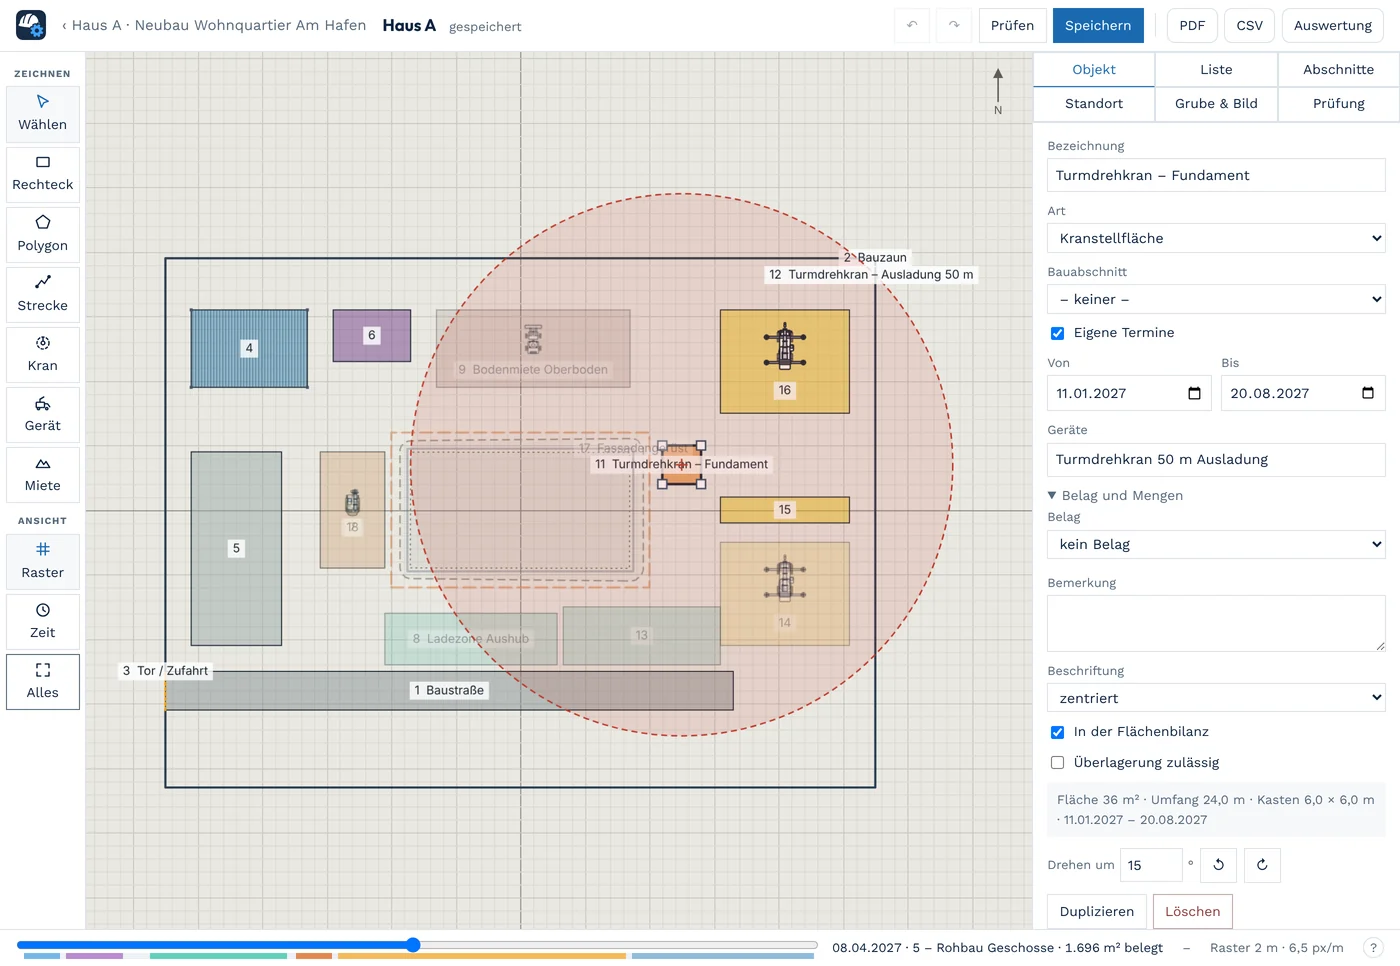Click Alles to fit all
This screenshot has height=966, width=1400.
point(43,682)
